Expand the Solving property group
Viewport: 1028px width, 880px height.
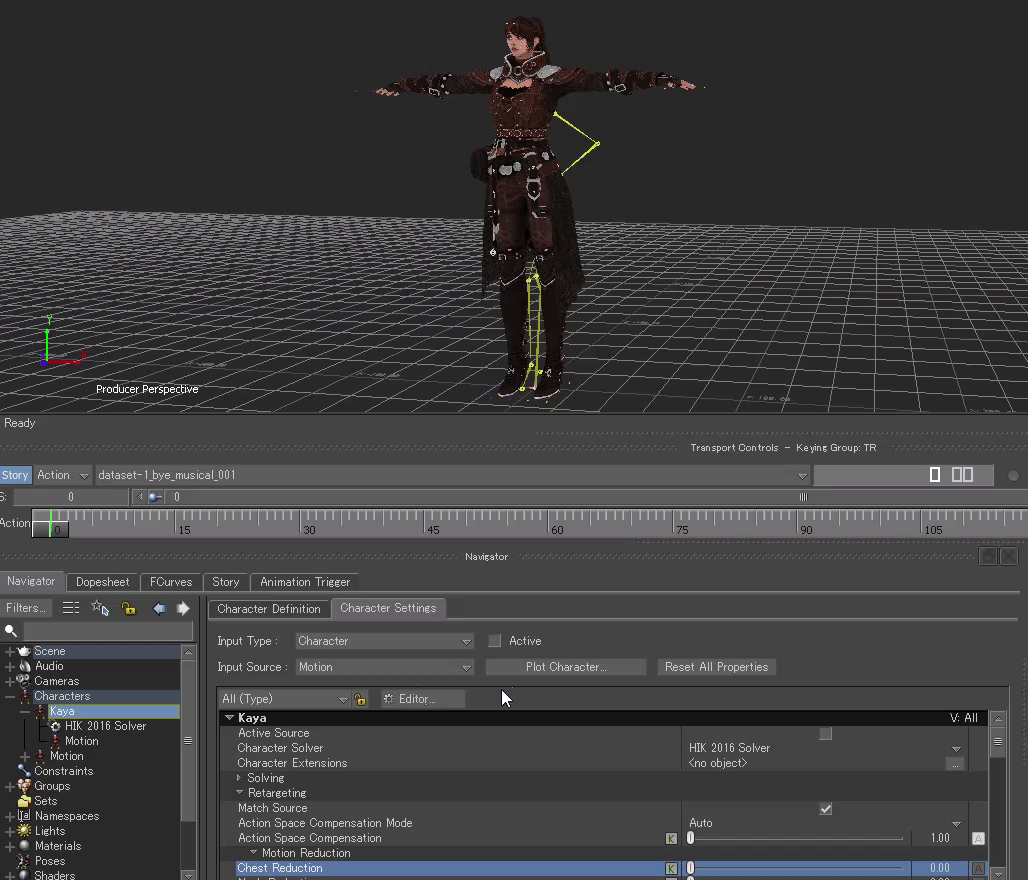tap(240, 778)
